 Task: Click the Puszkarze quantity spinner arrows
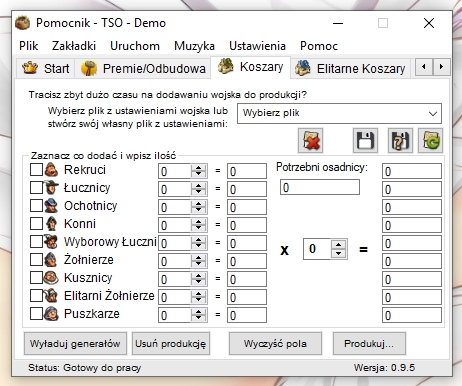coord(199,315)
